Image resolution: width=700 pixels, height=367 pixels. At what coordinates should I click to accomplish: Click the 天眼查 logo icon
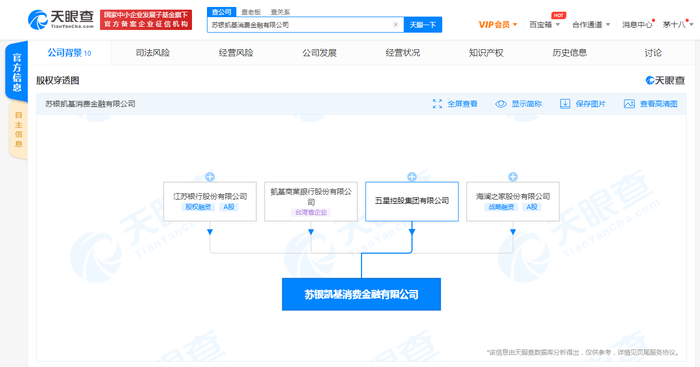[38, 20]
